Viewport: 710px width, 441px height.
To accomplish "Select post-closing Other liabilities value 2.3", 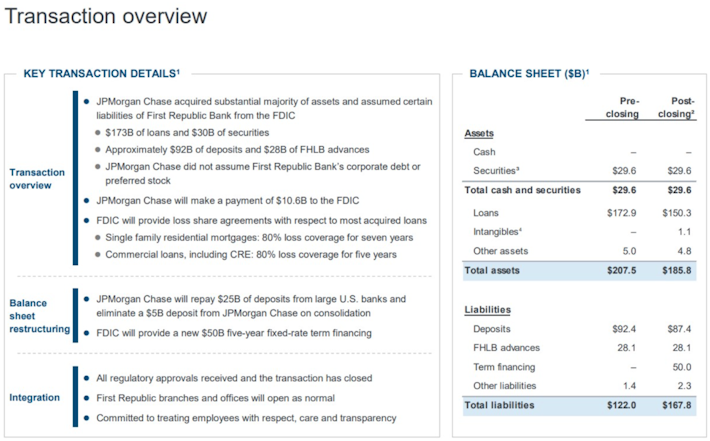I will pyautogui.click(x=684, y=386).
